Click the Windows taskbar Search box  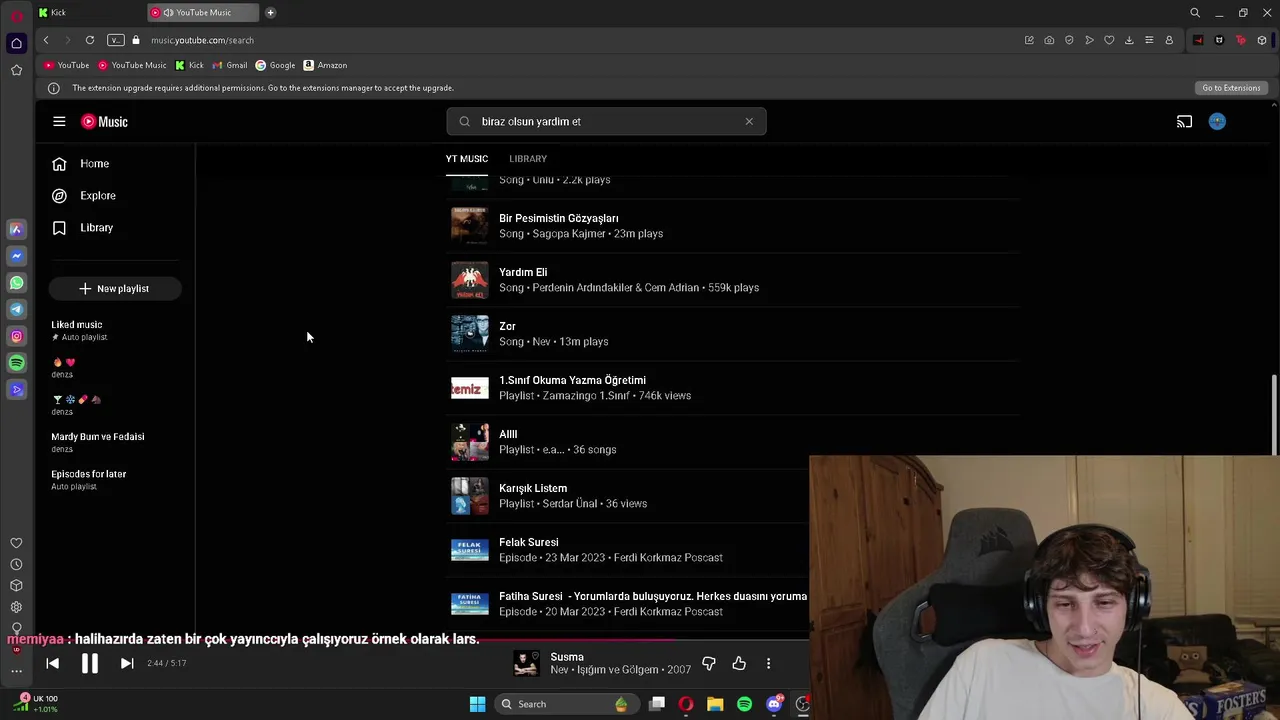click(565, 704)
